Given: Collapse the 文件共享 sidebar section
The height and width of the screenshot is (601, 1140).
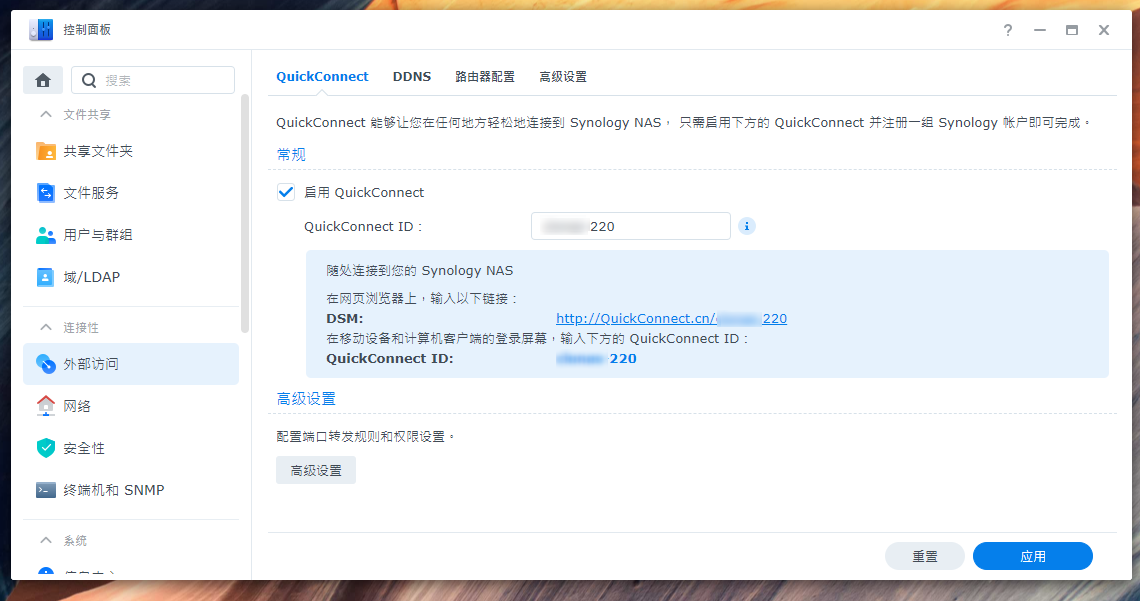Looking at the screenshot, I should (46, 115).
